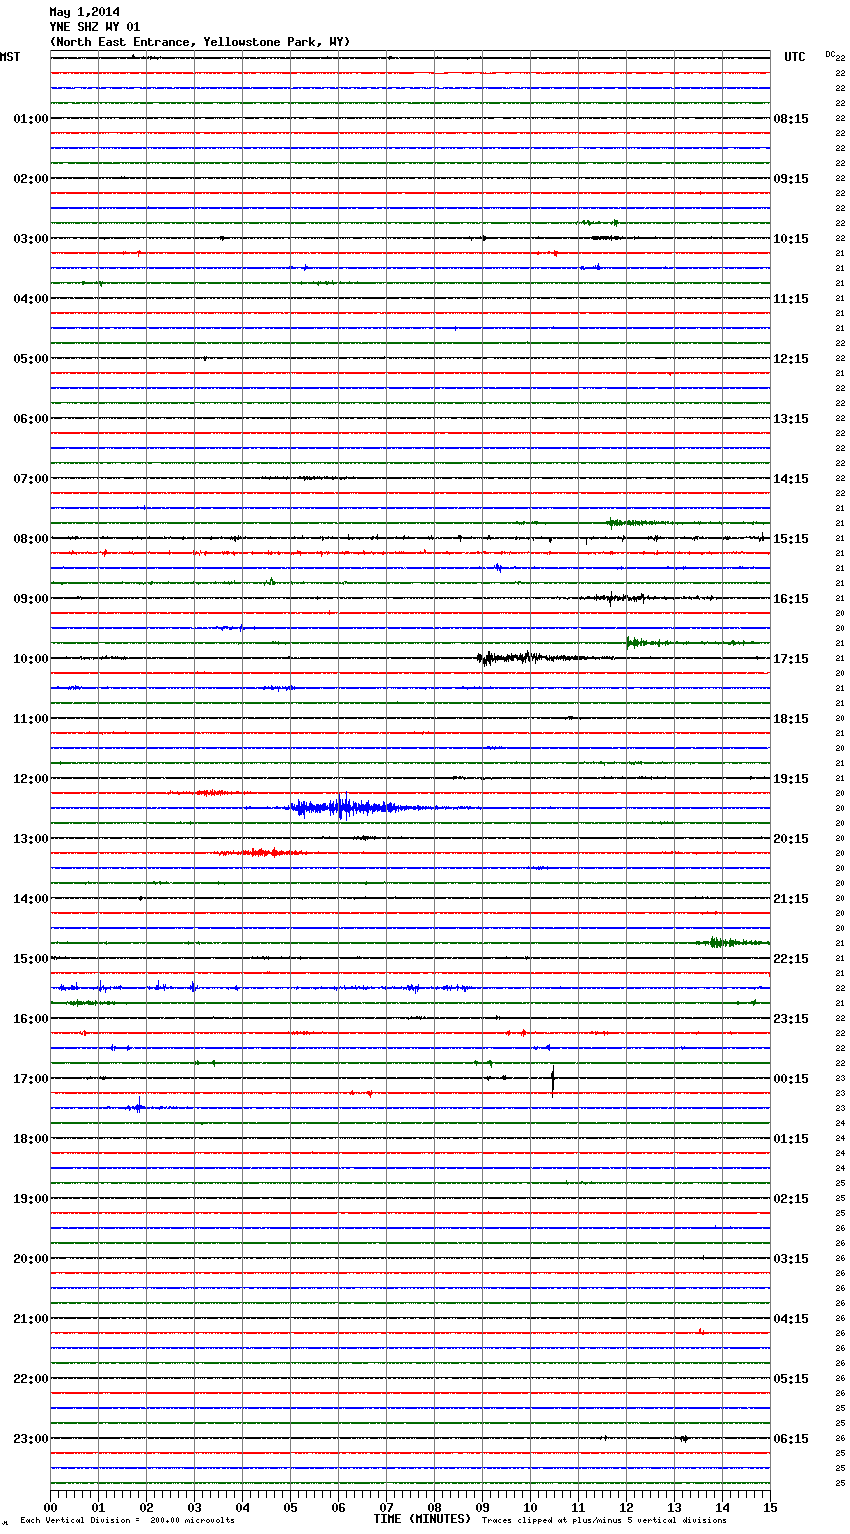Click the sharp black spike on 17:00 trace
This screenshot has height=1534, width=850.
[x=553, y=1080]
